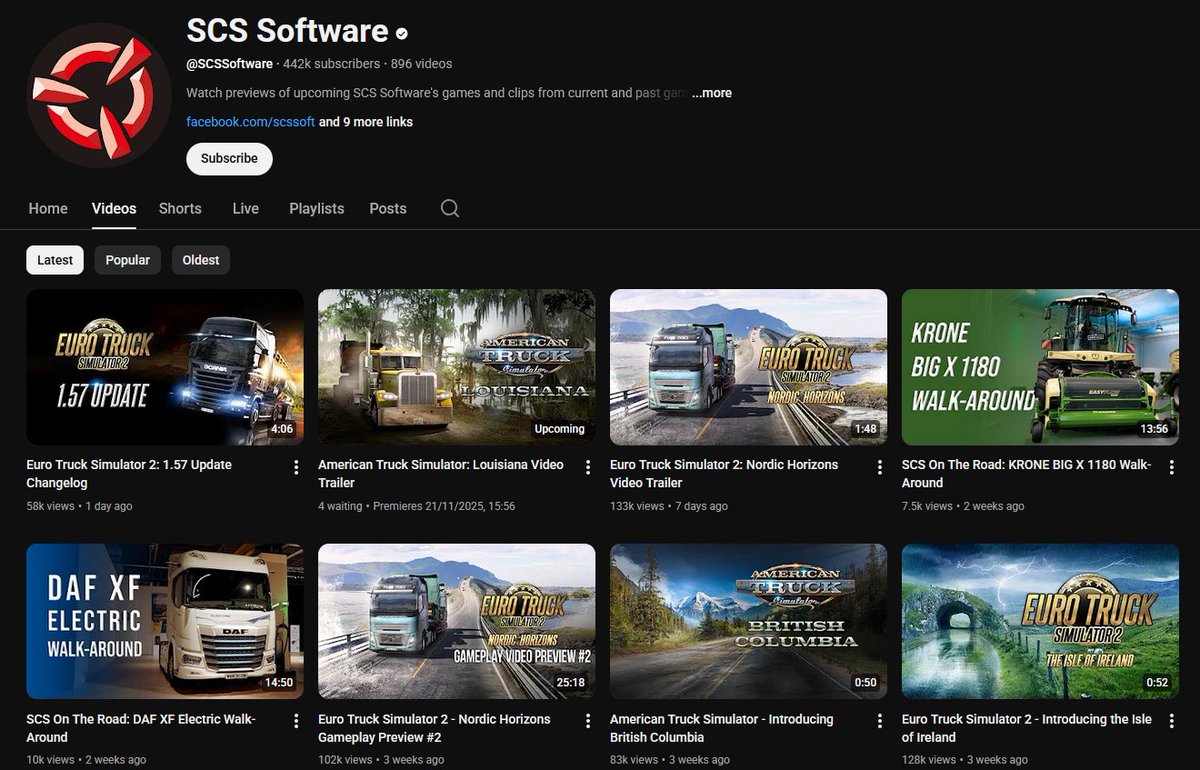Click the @SCSSoftware channel handle
This screenshot has width=1200, height=770.
[229, 64]
